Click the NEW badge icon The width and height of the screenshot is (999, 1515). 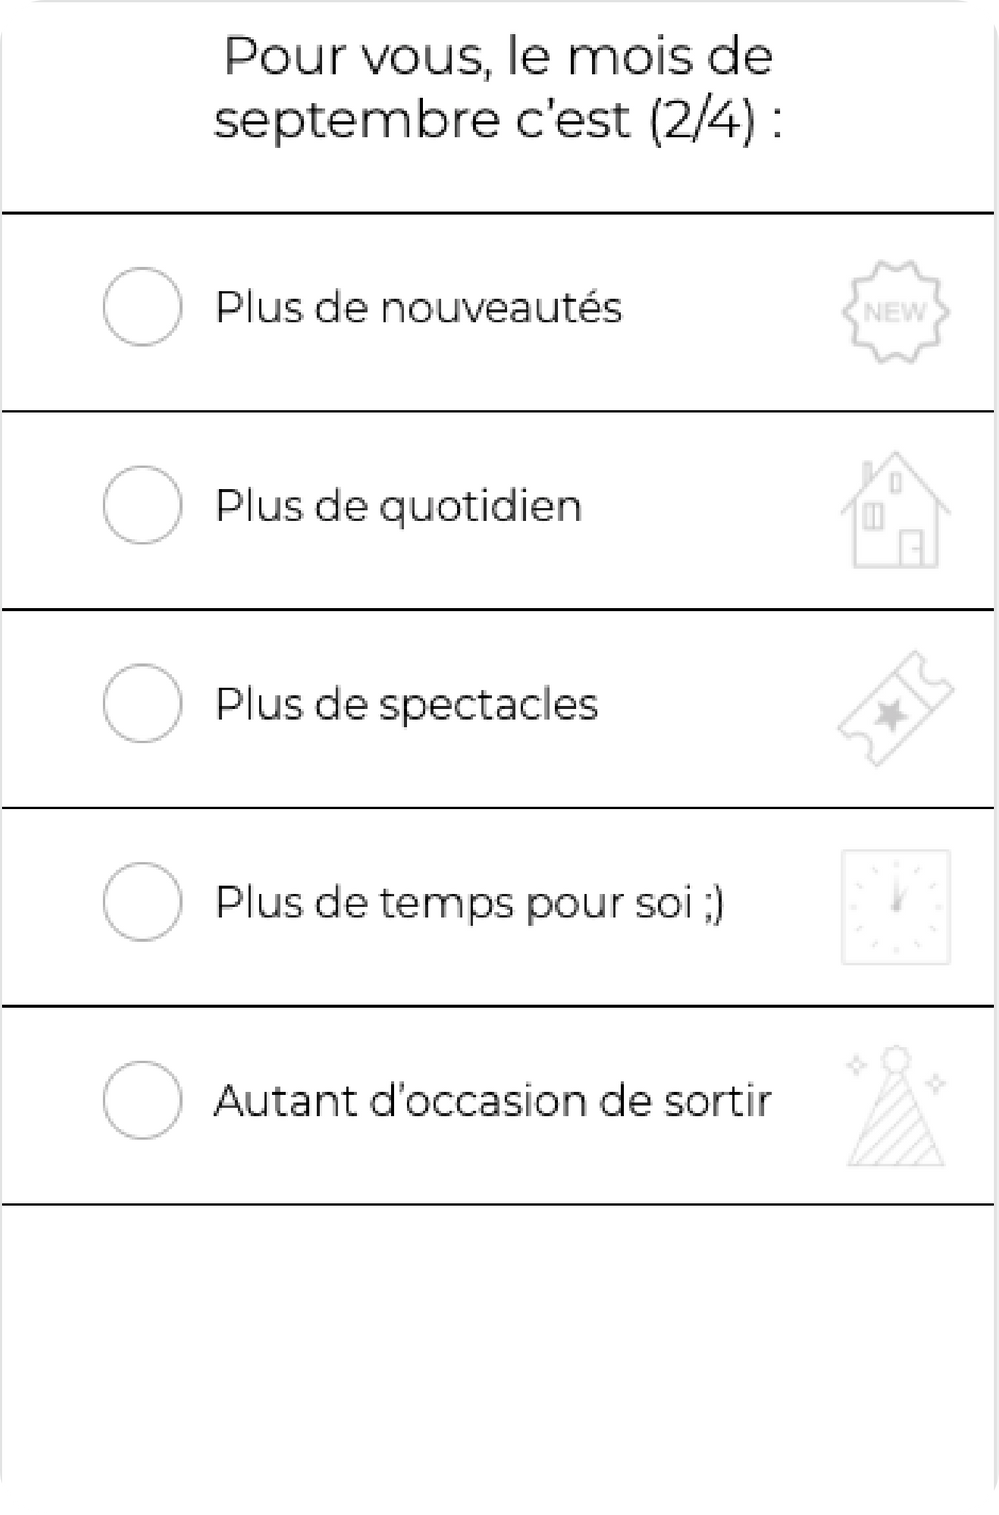pos(895,311)
